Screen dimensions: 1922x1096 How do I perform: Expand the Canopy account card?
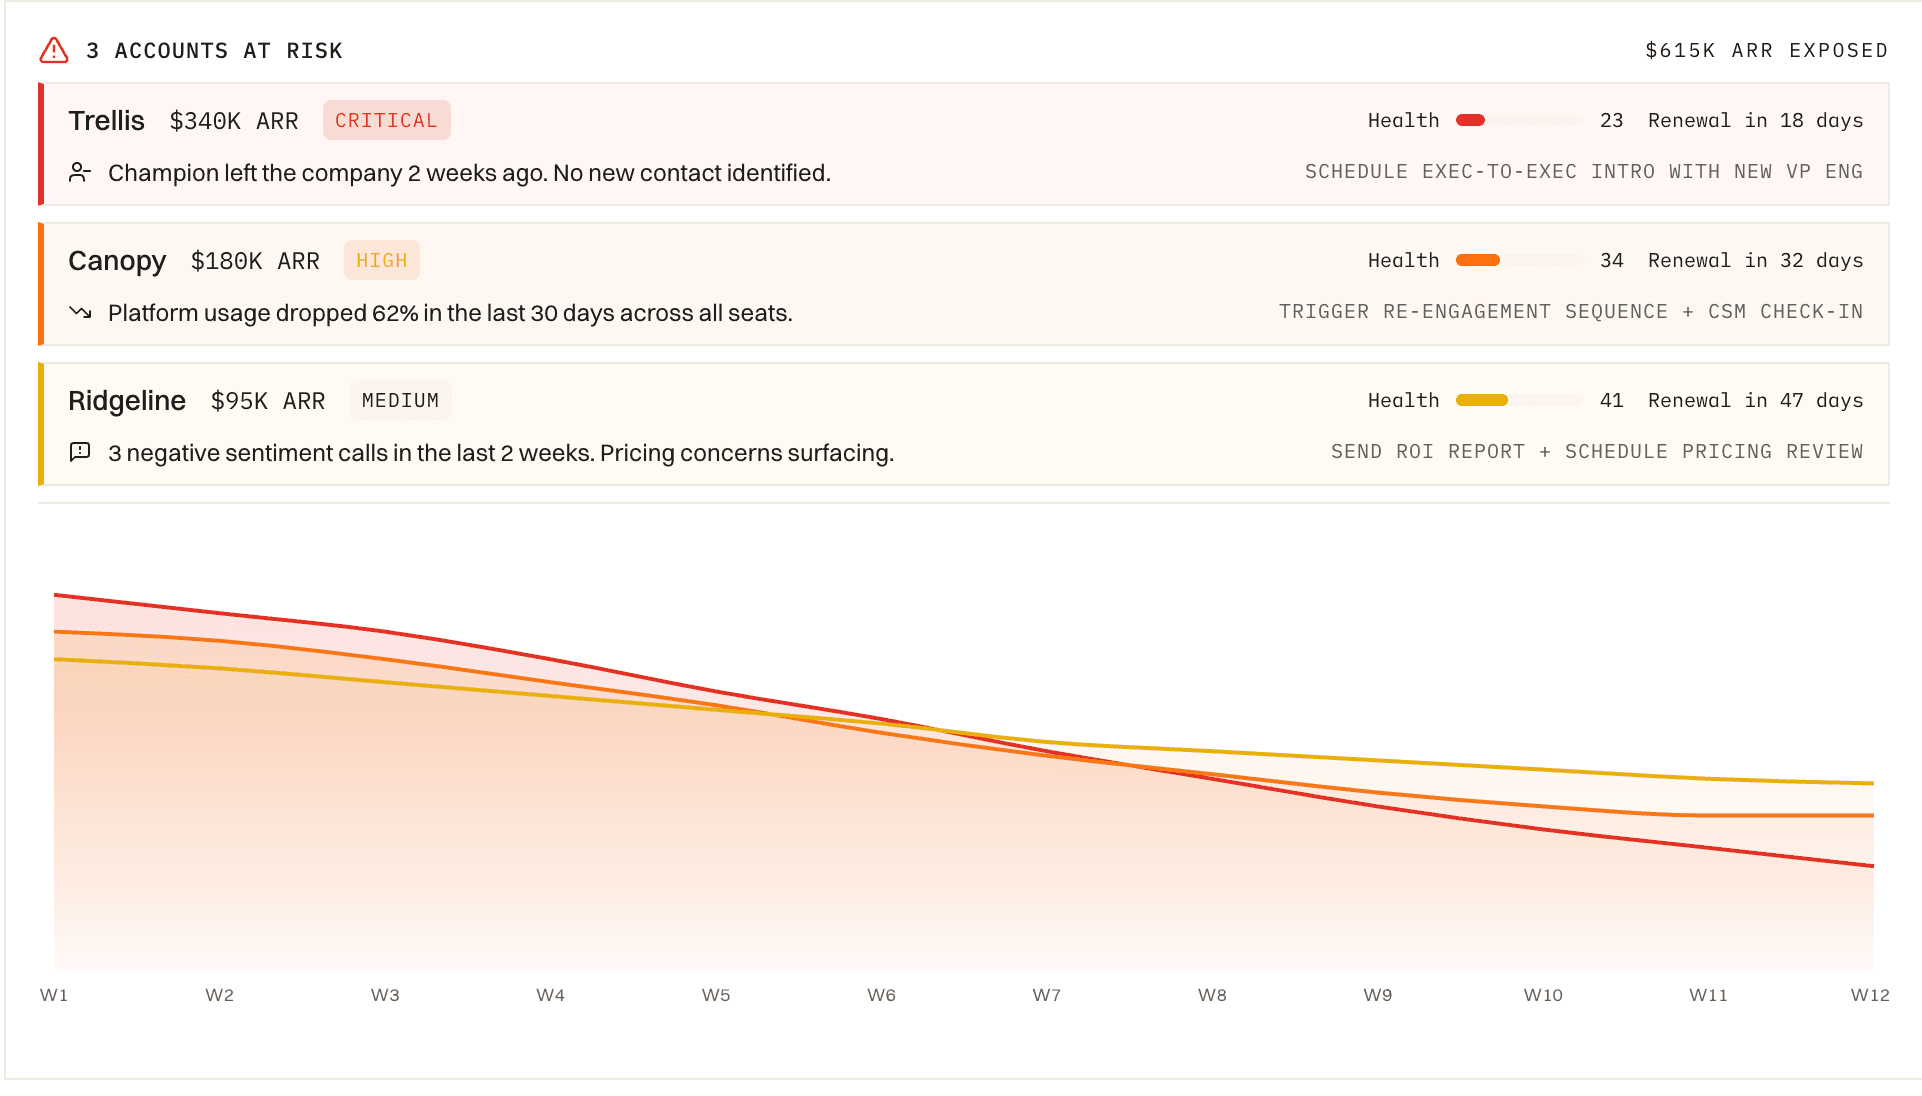coord(700,284)
